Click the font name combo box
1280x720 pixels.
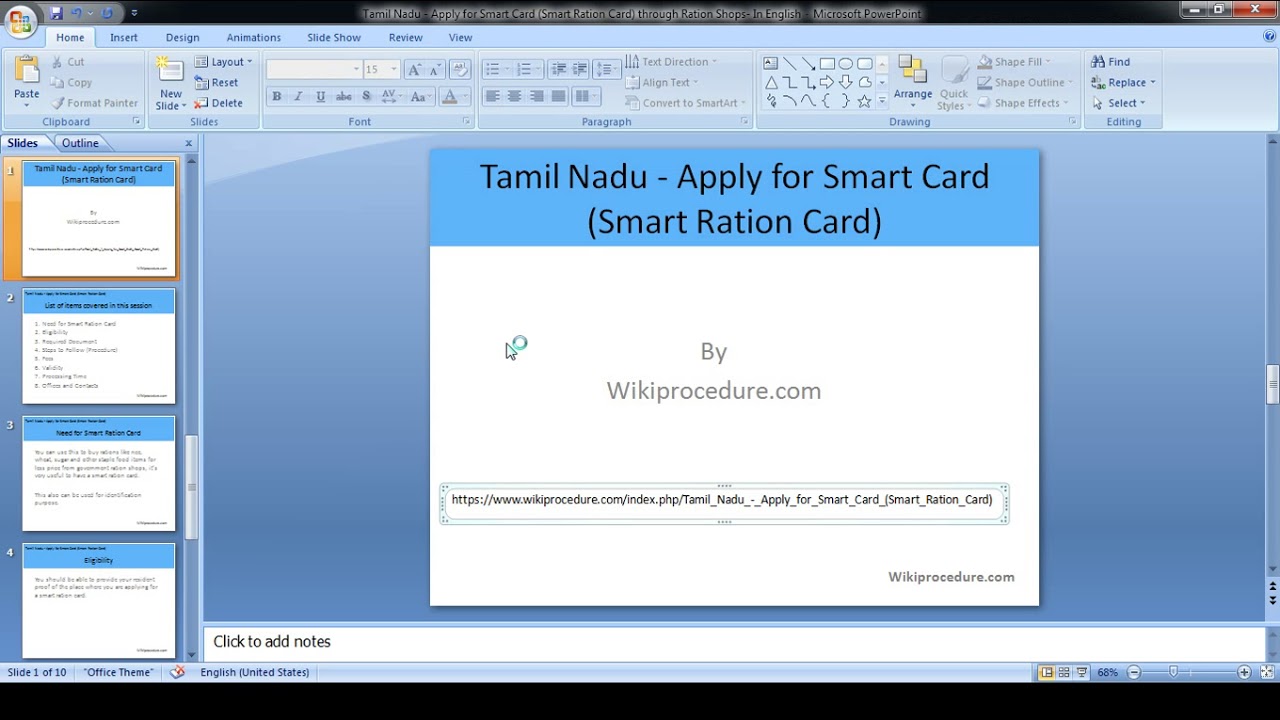[x=313, y=69]
